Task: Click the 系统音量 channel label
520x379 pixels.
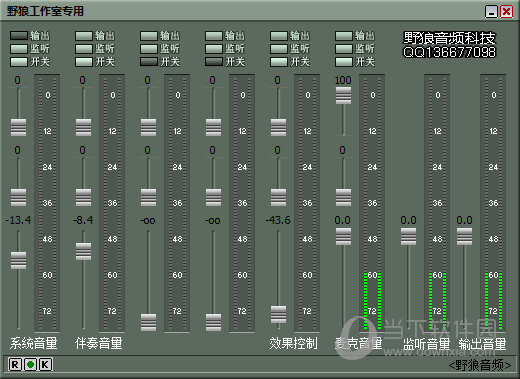Action: 34,343
